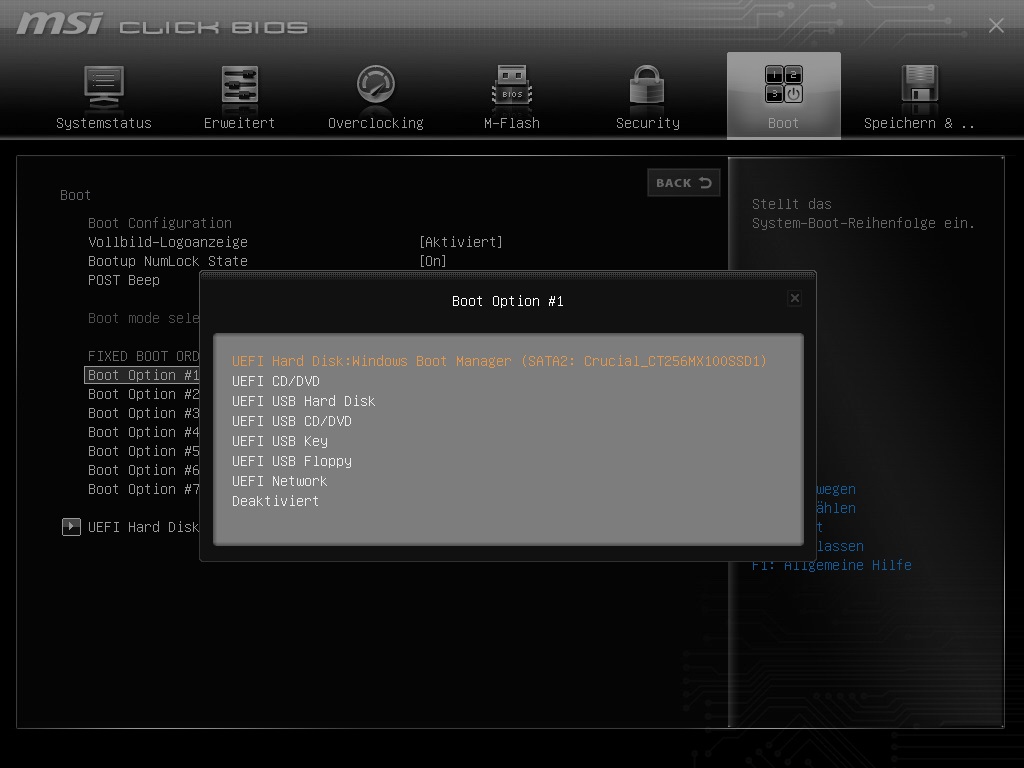Select the Boot Option #1 row
The width and height of the screenshot is (1024, 768).
[142, 375]
